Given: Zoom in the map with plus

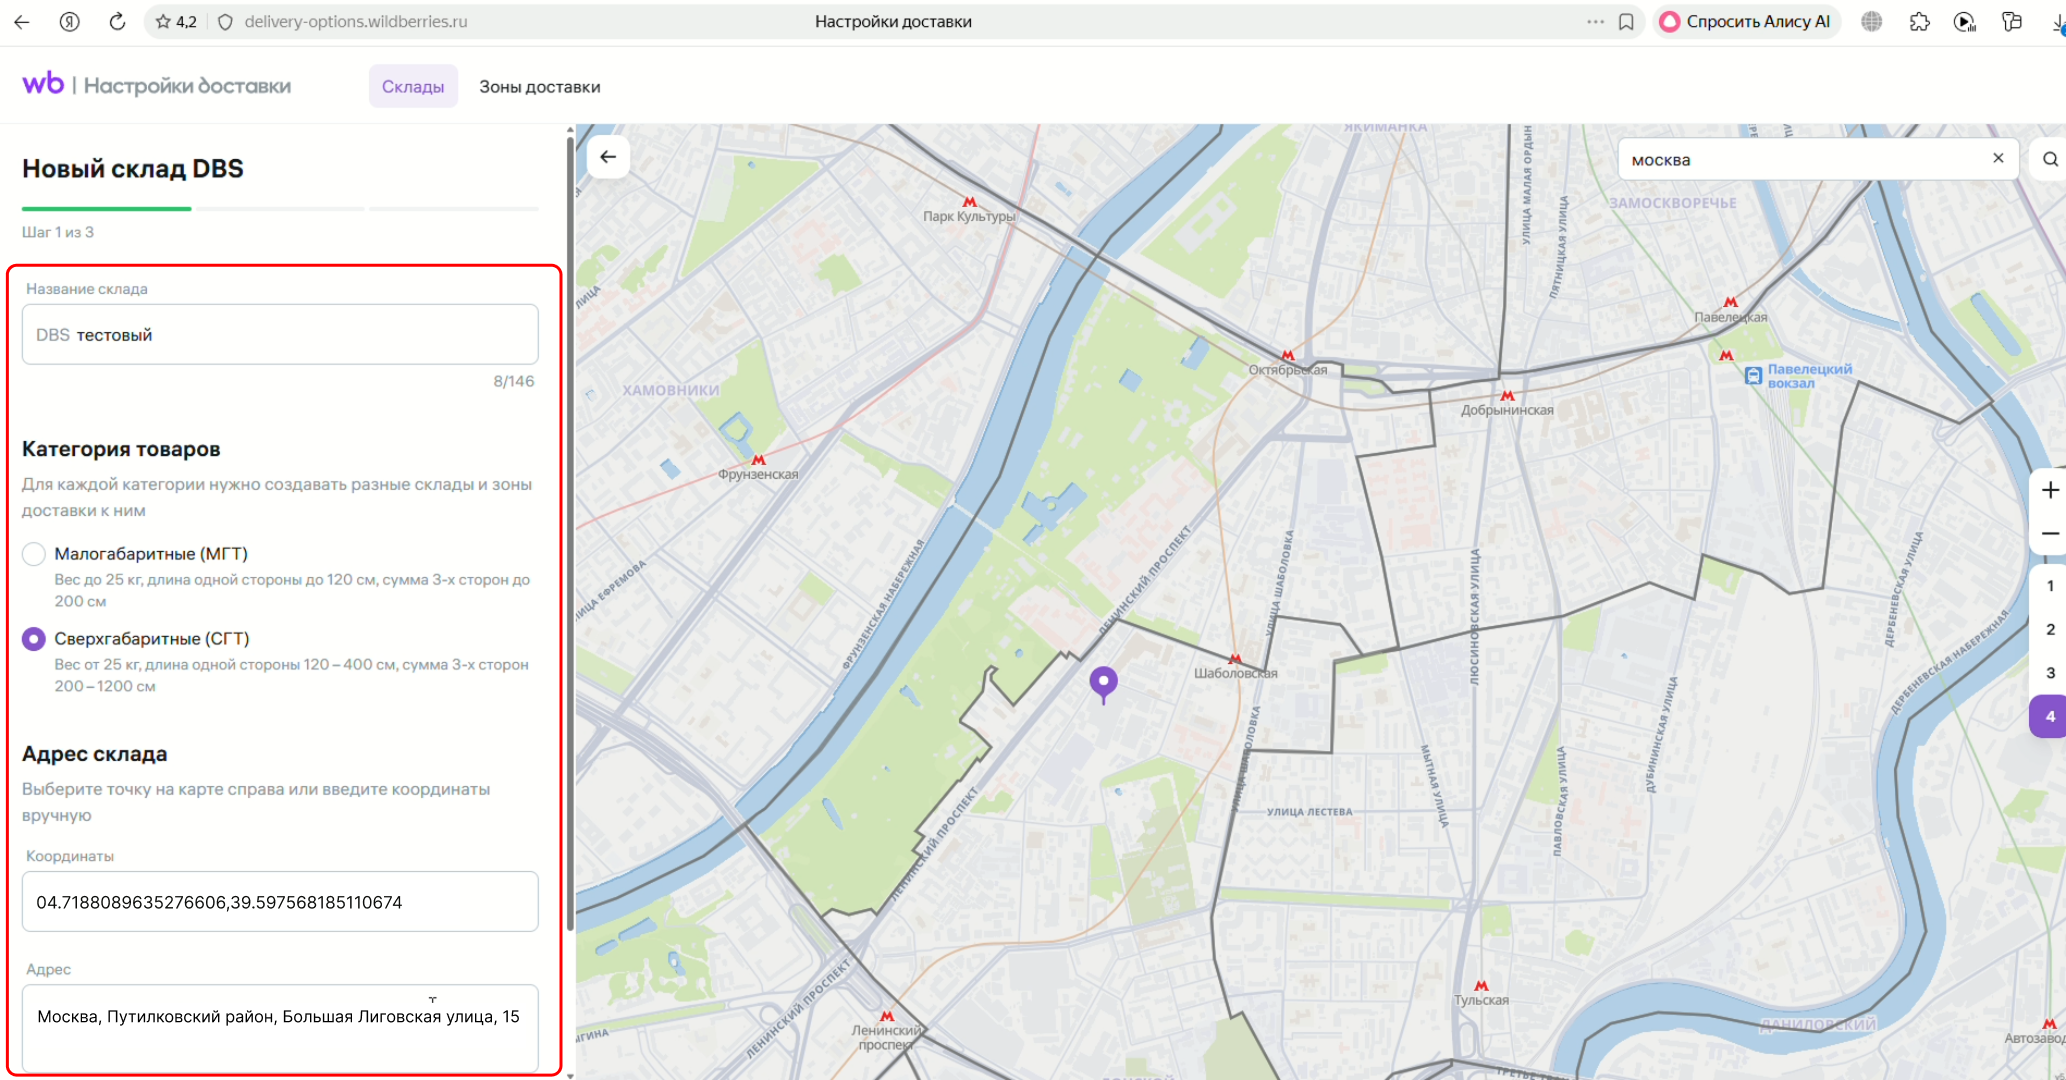Looking at the screenshot, I should pyautogui.click(x=2050, y=490).
